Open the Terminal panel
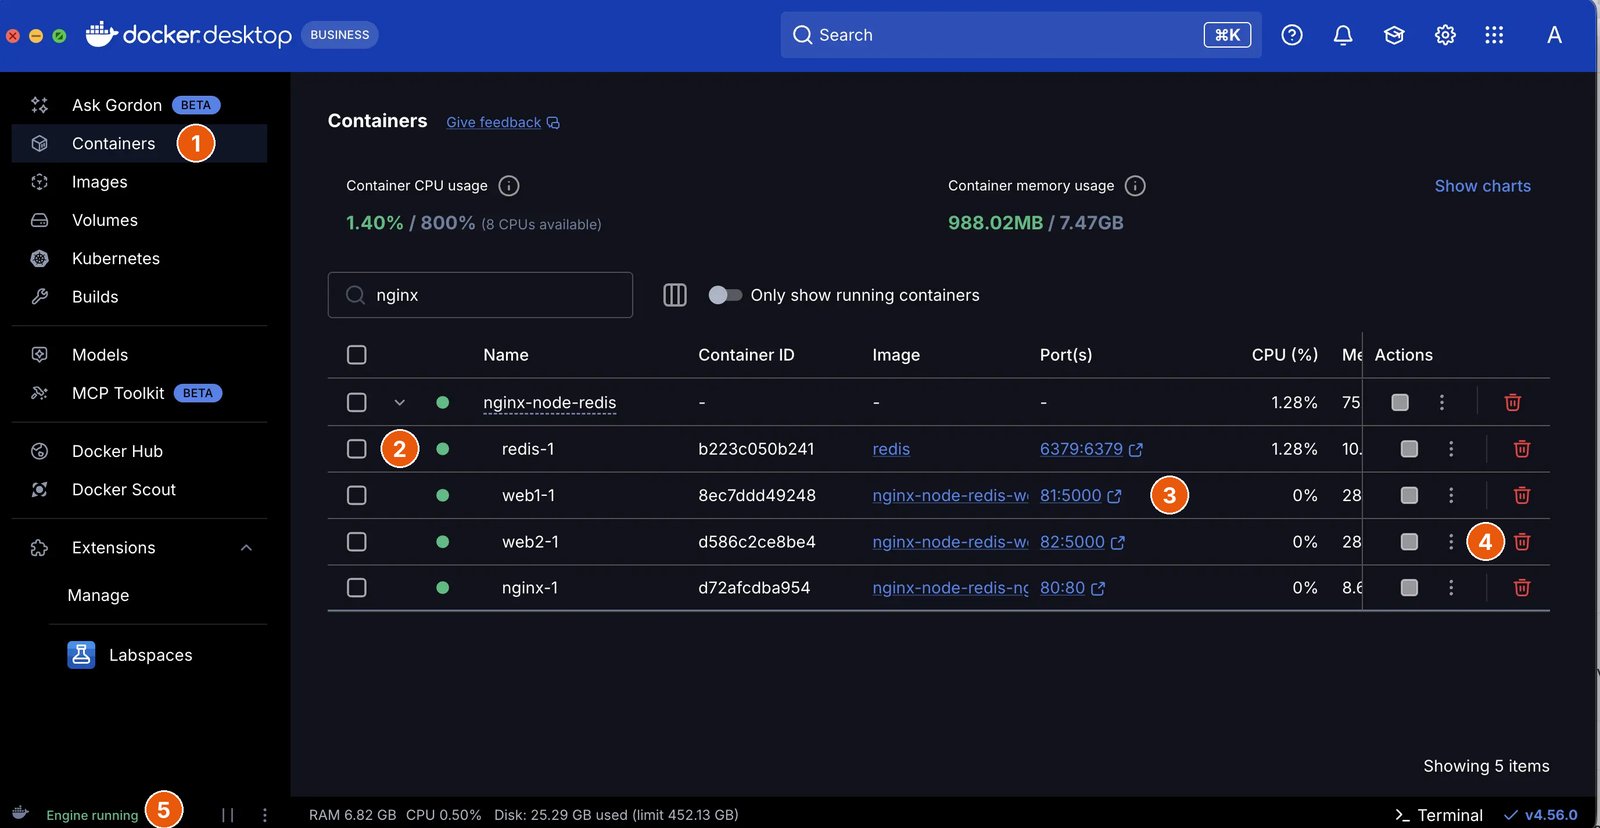 1439,815
